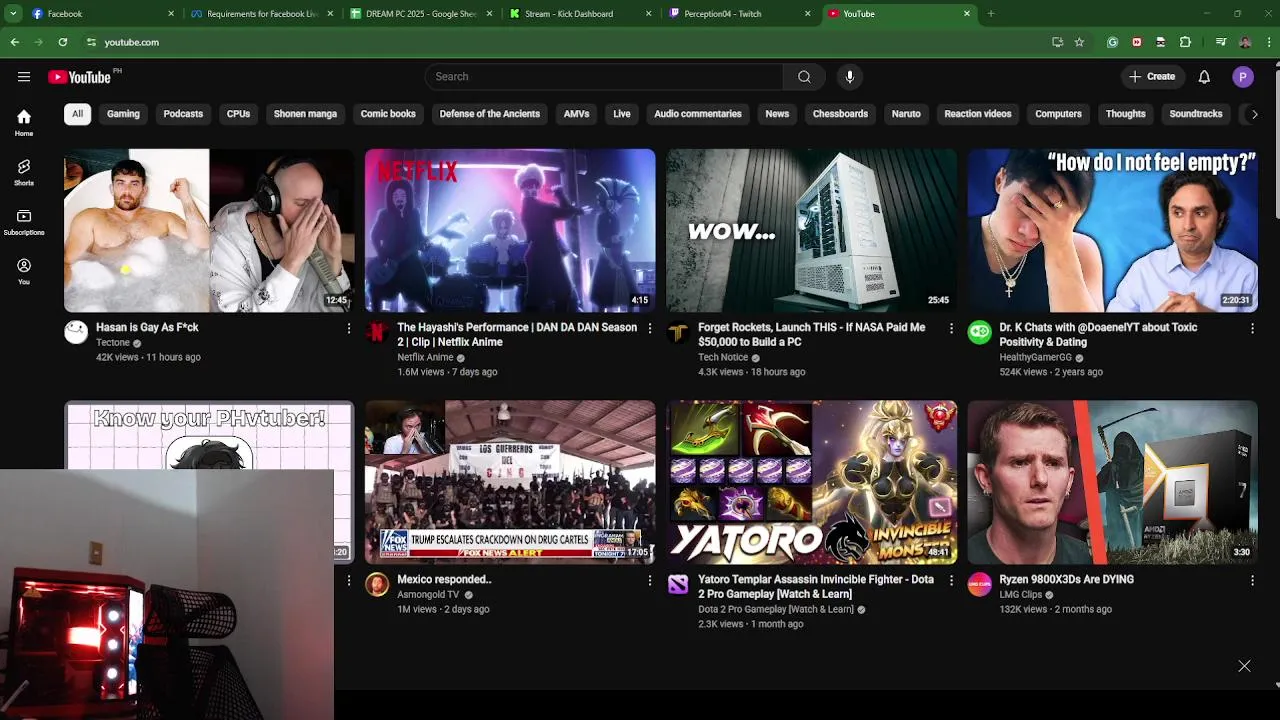
Task: Close the YouTube browser tab
Action: 967,14
